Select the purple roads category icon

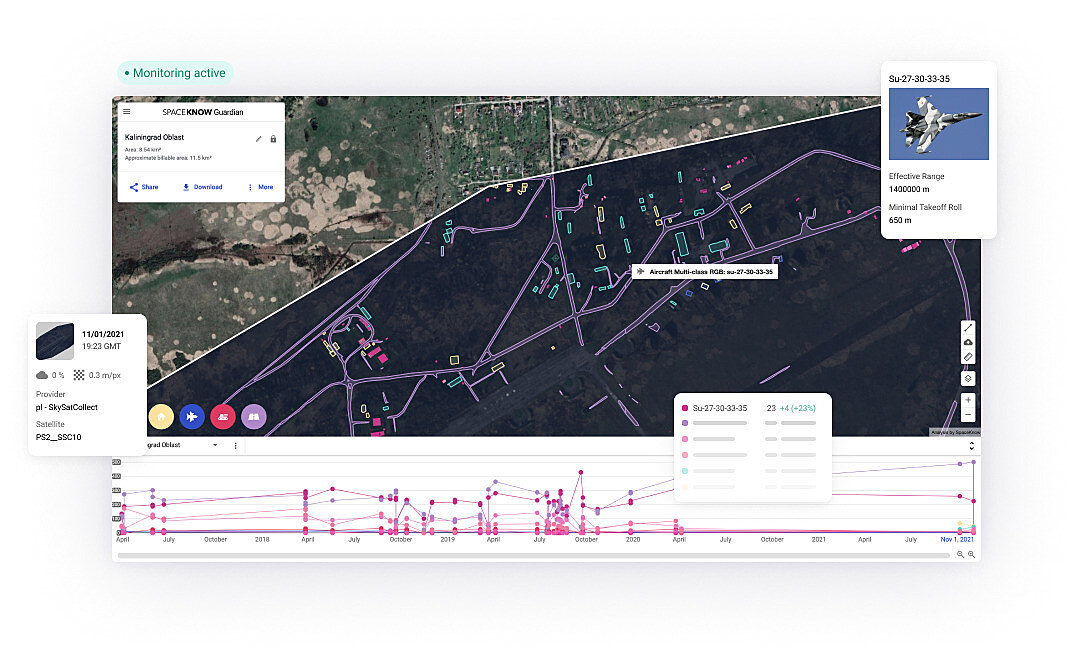254,416
